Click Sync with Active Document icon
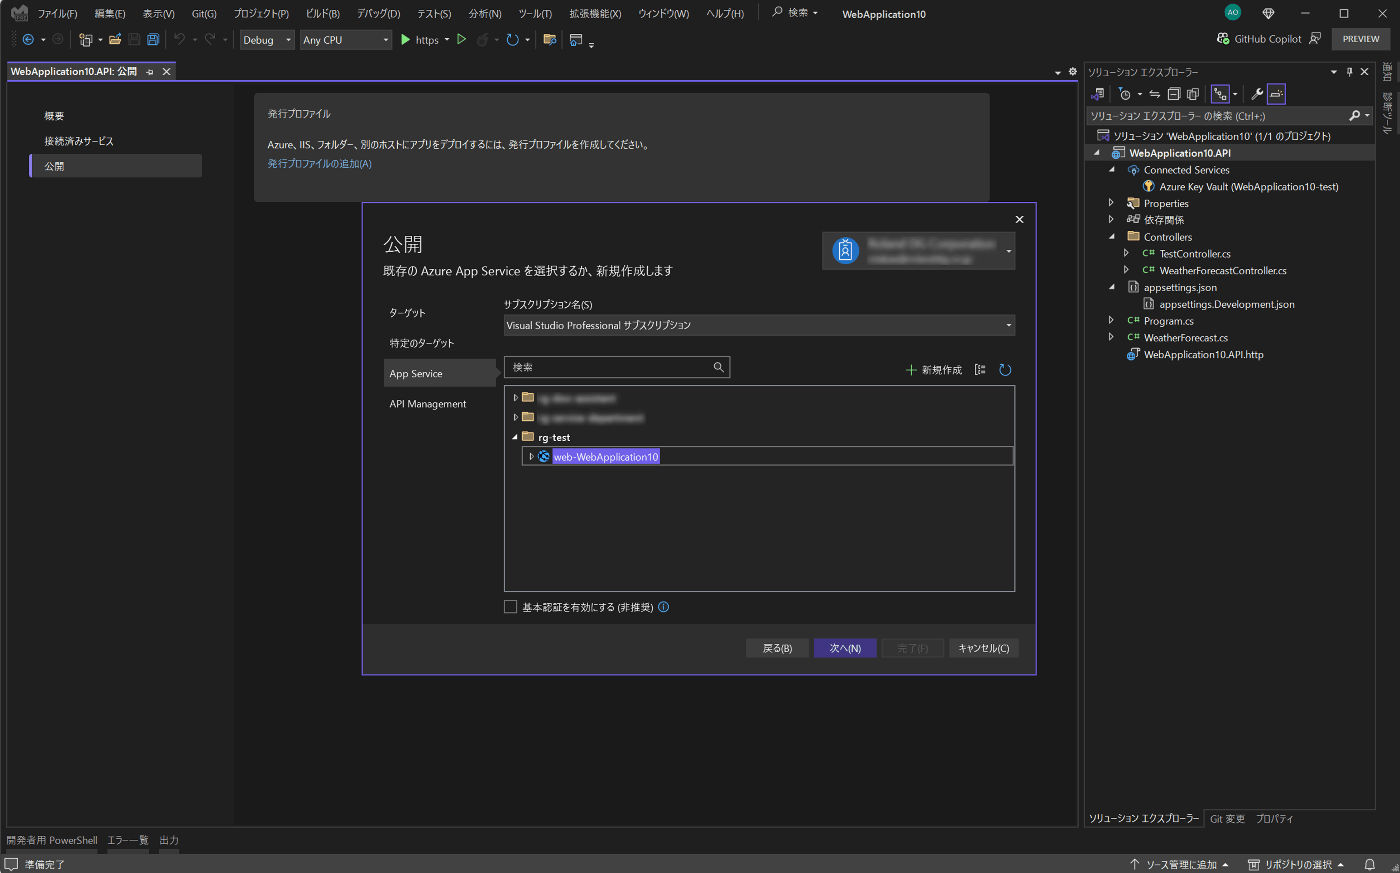 1155,94
